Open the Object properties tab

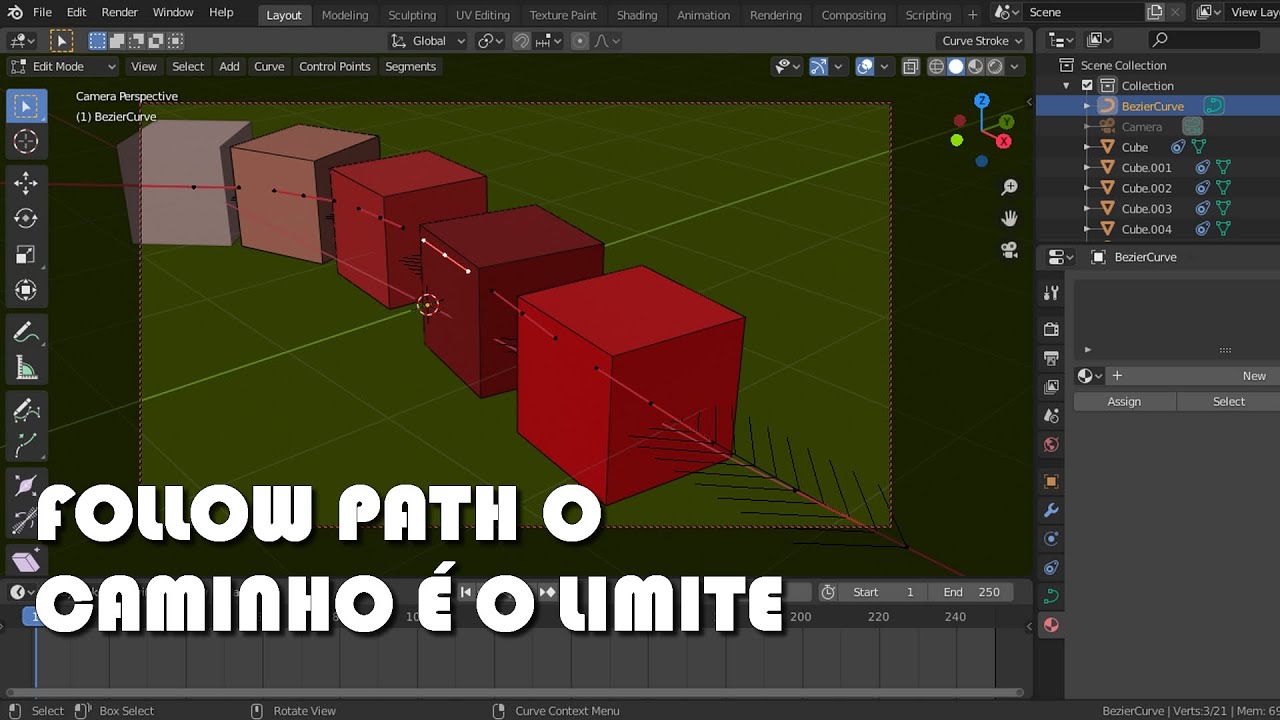pos(1051,482)
